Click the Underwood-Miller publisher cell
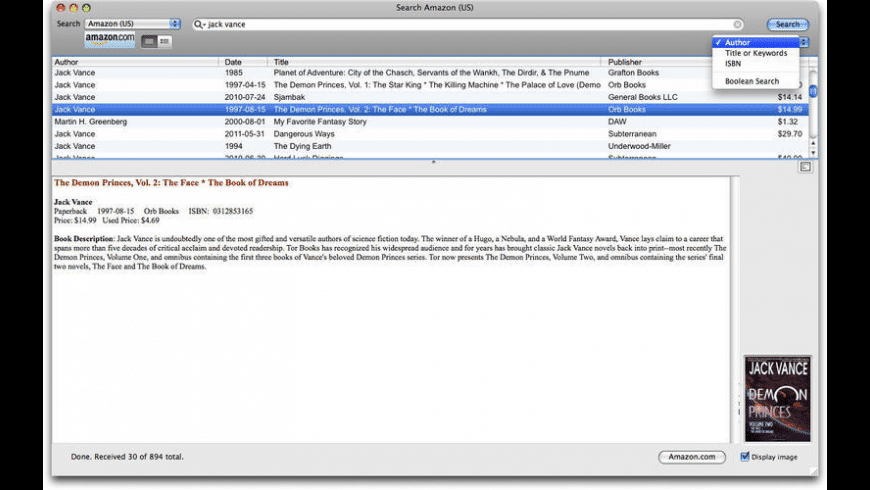Screen dimensions: 870x490 coord(639,146)
